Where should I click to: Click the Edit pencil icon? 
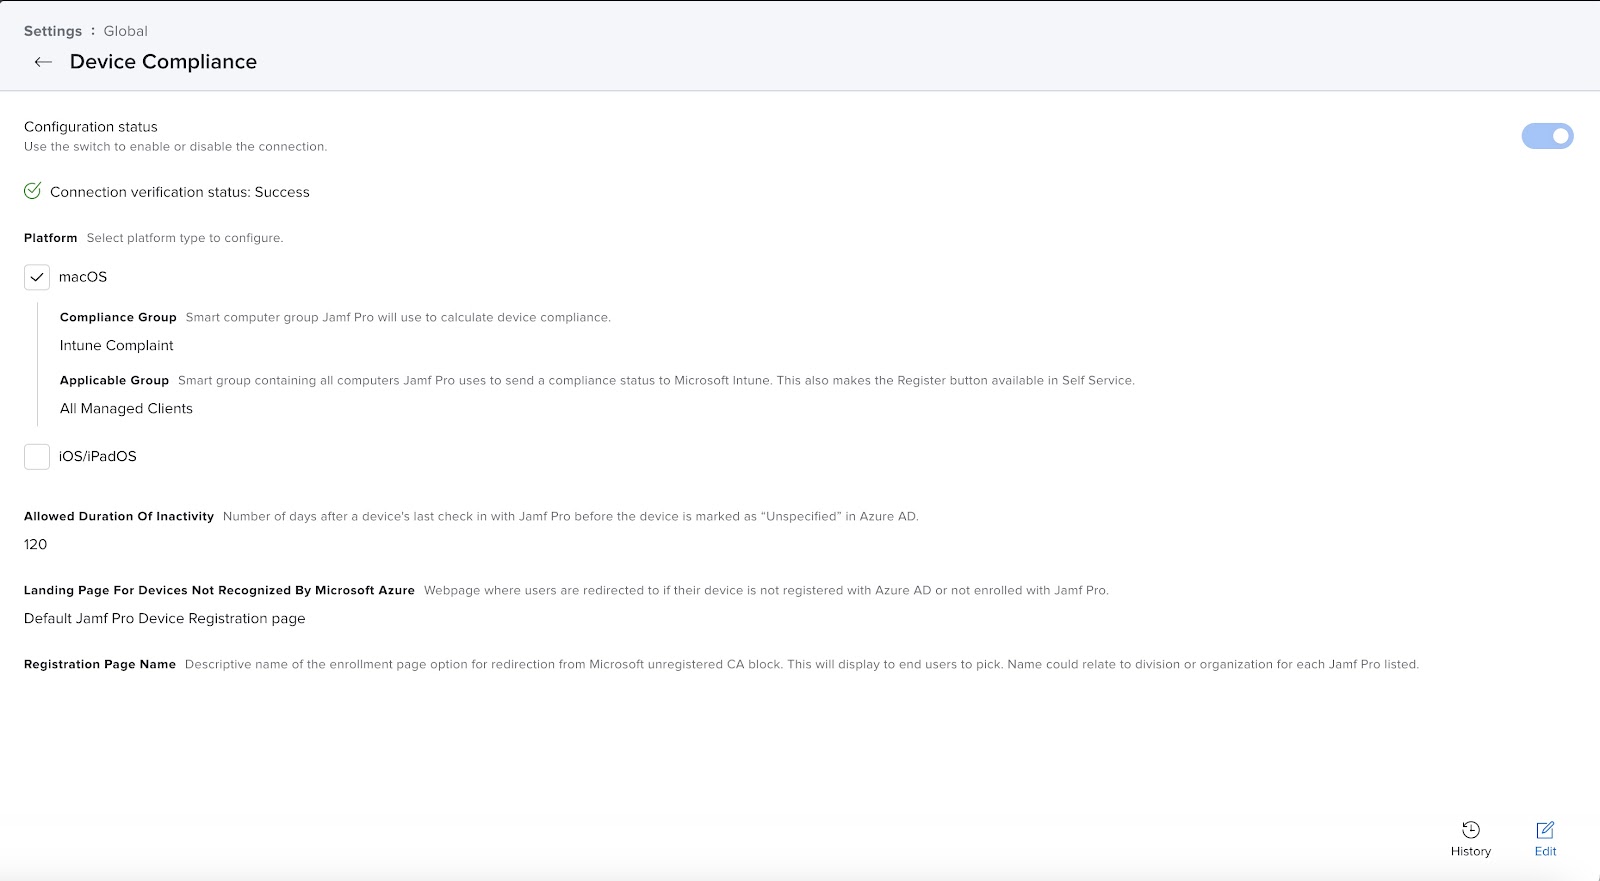(x=1545, y=830)
